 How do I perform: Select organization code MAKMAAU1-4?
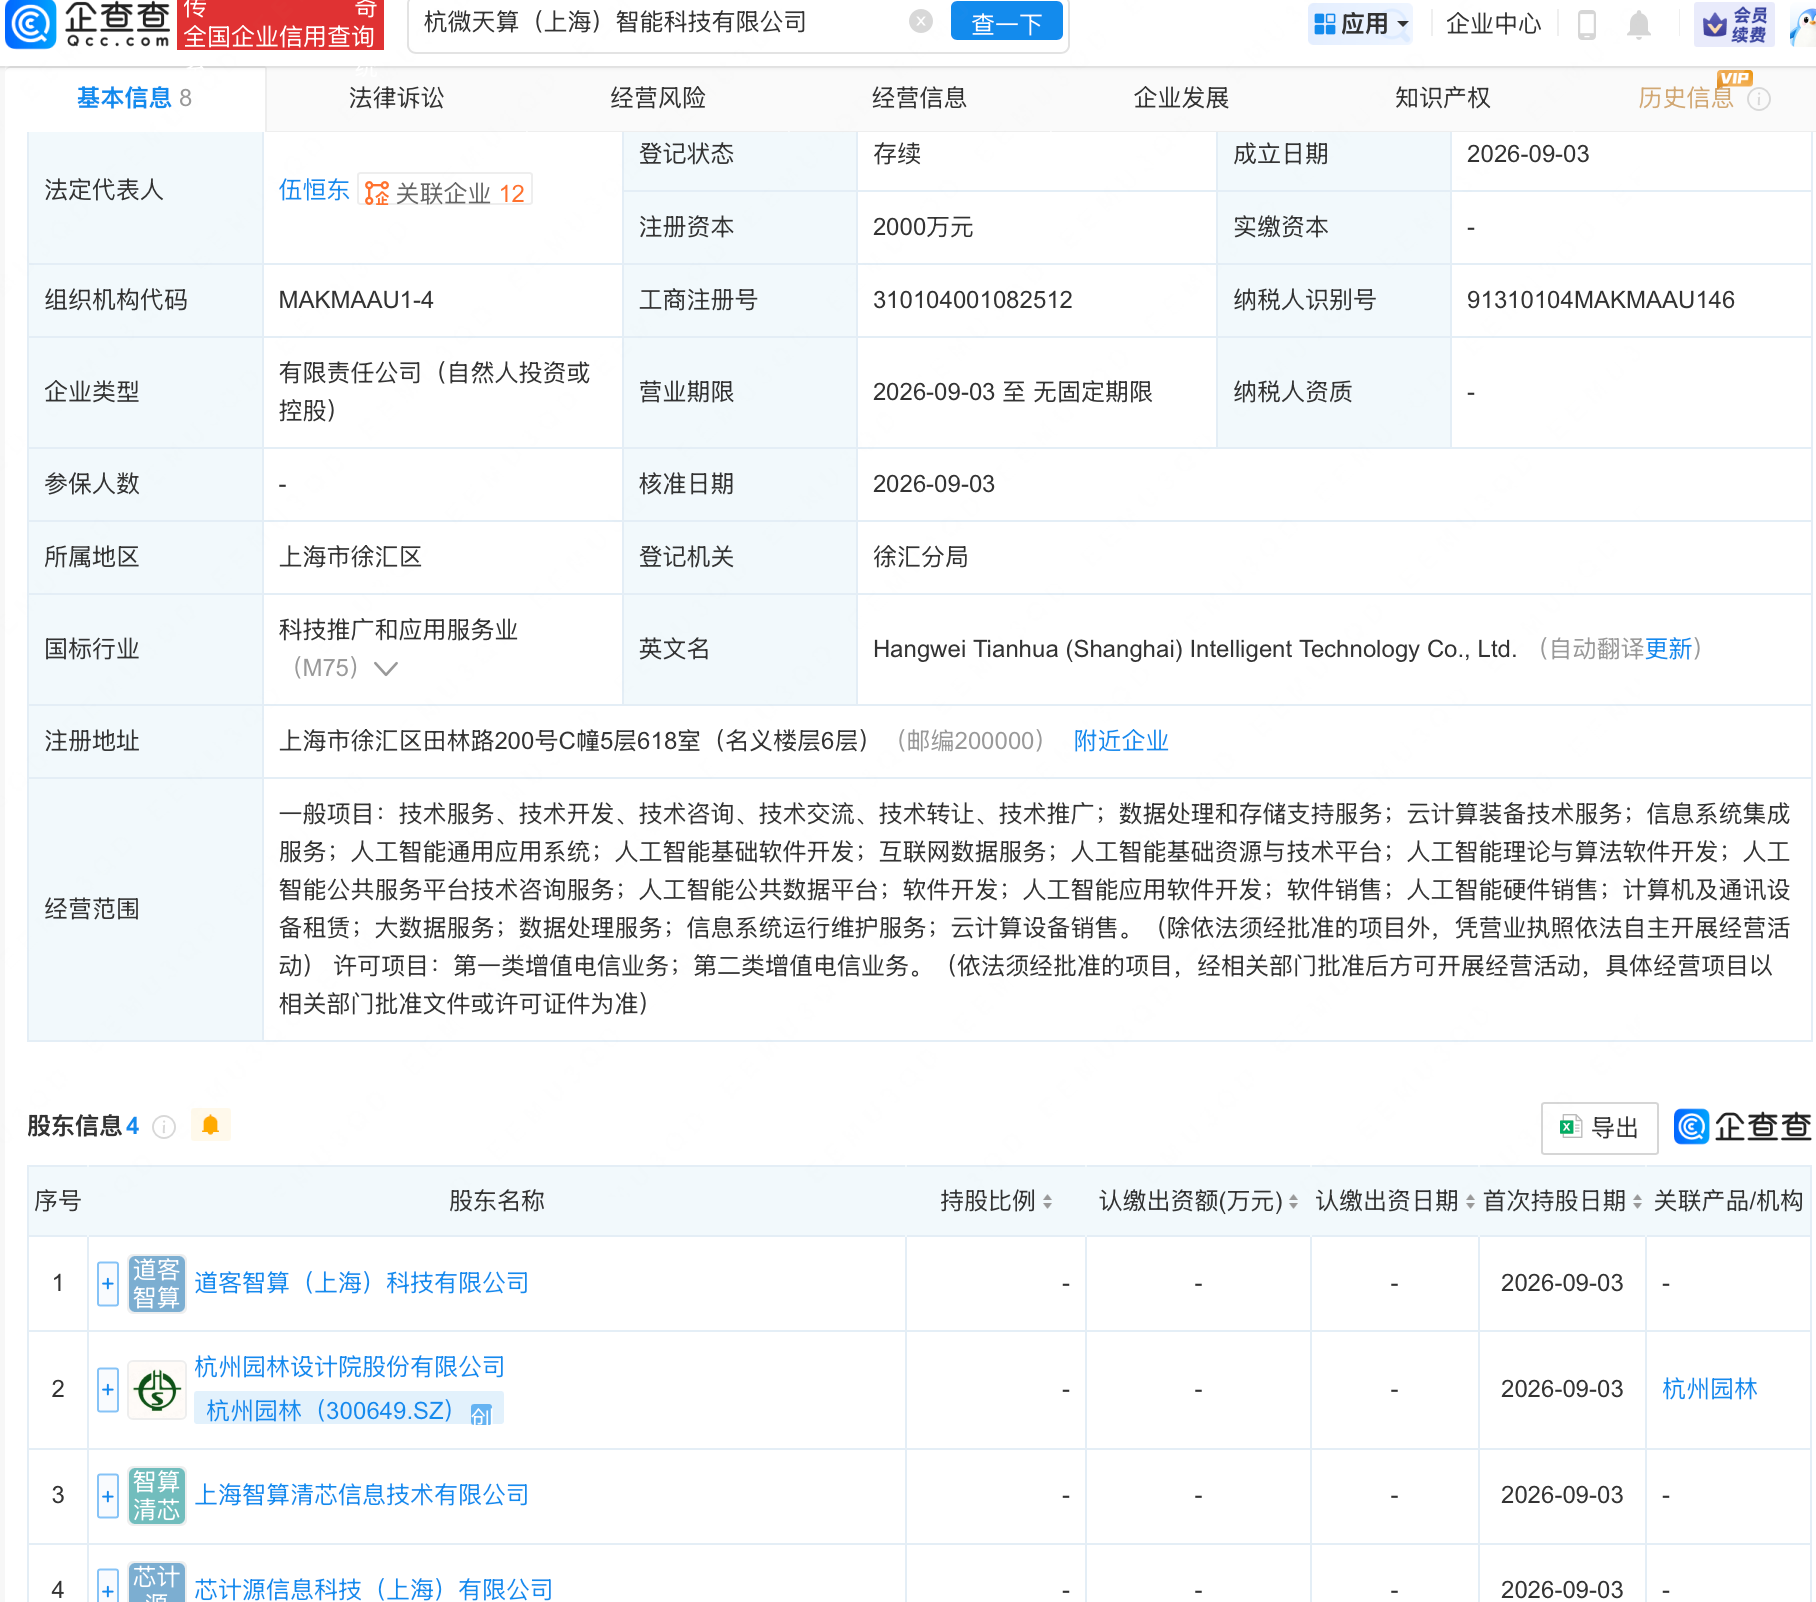(356, 300)
